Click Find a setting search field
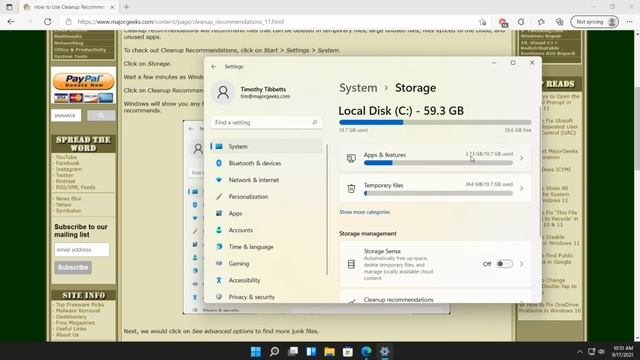The width and height of the screenshot is (640, 360). [x=266, y=122]
